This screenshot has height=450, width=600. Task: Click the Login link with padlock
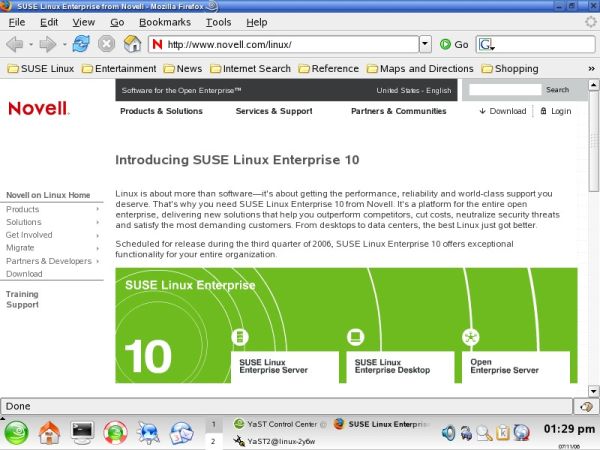click(x=556, y=111)
